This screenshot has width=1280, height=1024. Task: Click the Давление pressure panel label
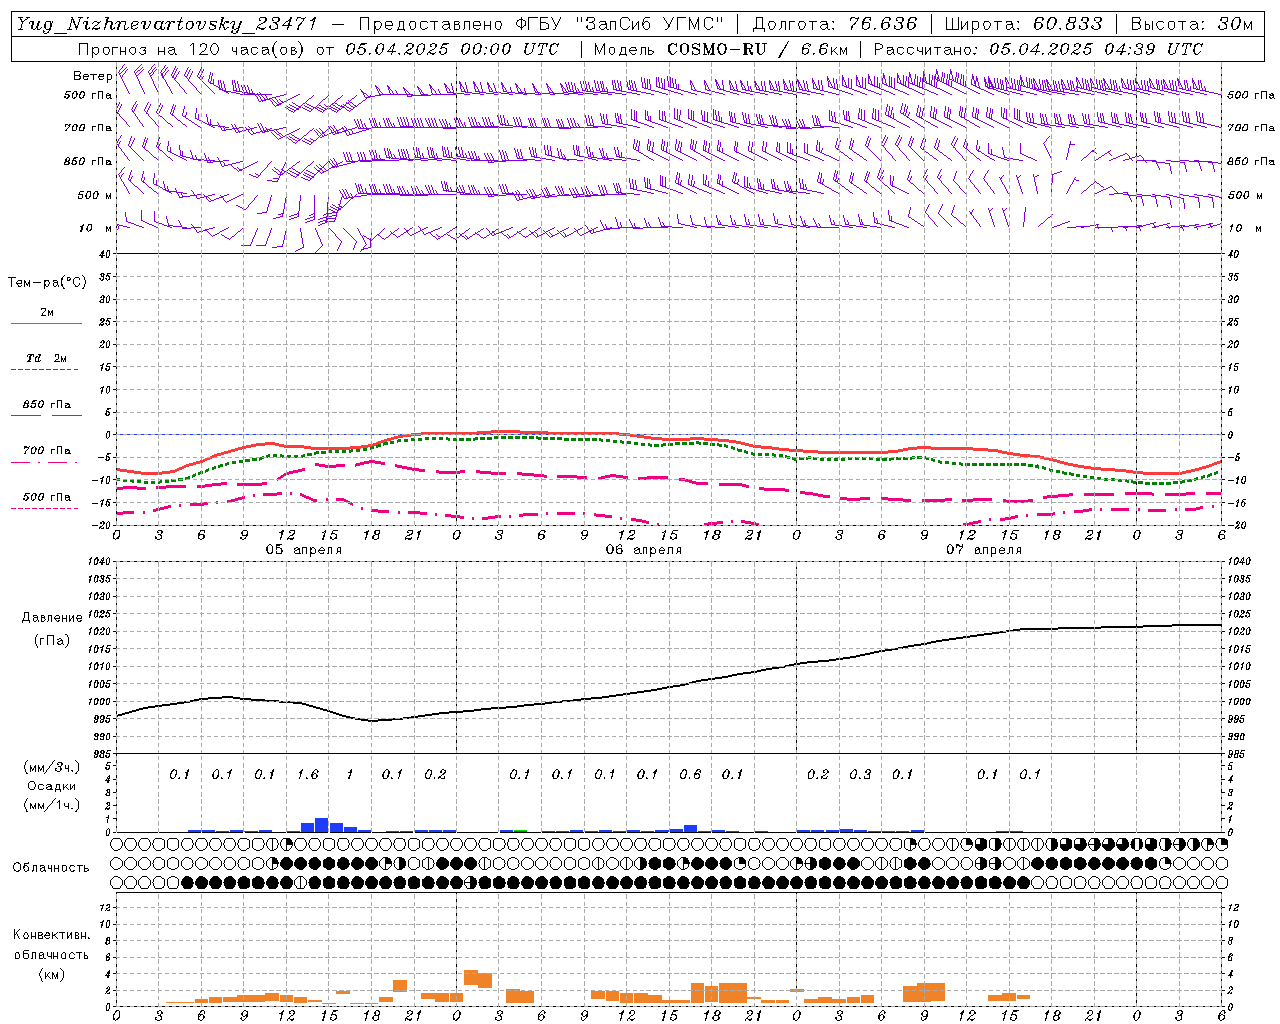tap(52, 618)
